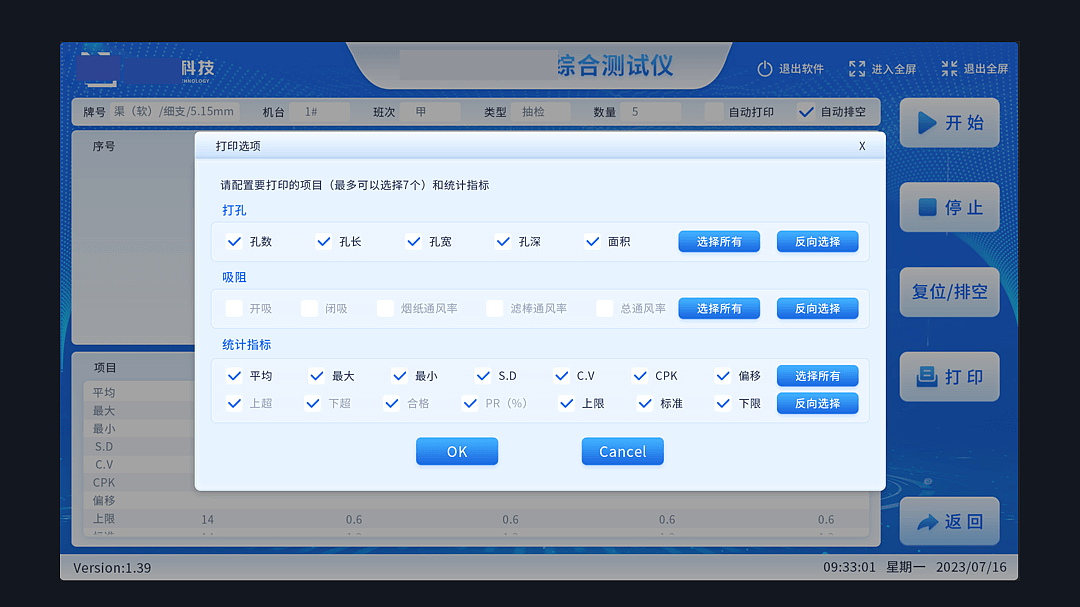Open the 班次 shift selector
This screenshot has height=607, width=1080.
pos(430,112)
